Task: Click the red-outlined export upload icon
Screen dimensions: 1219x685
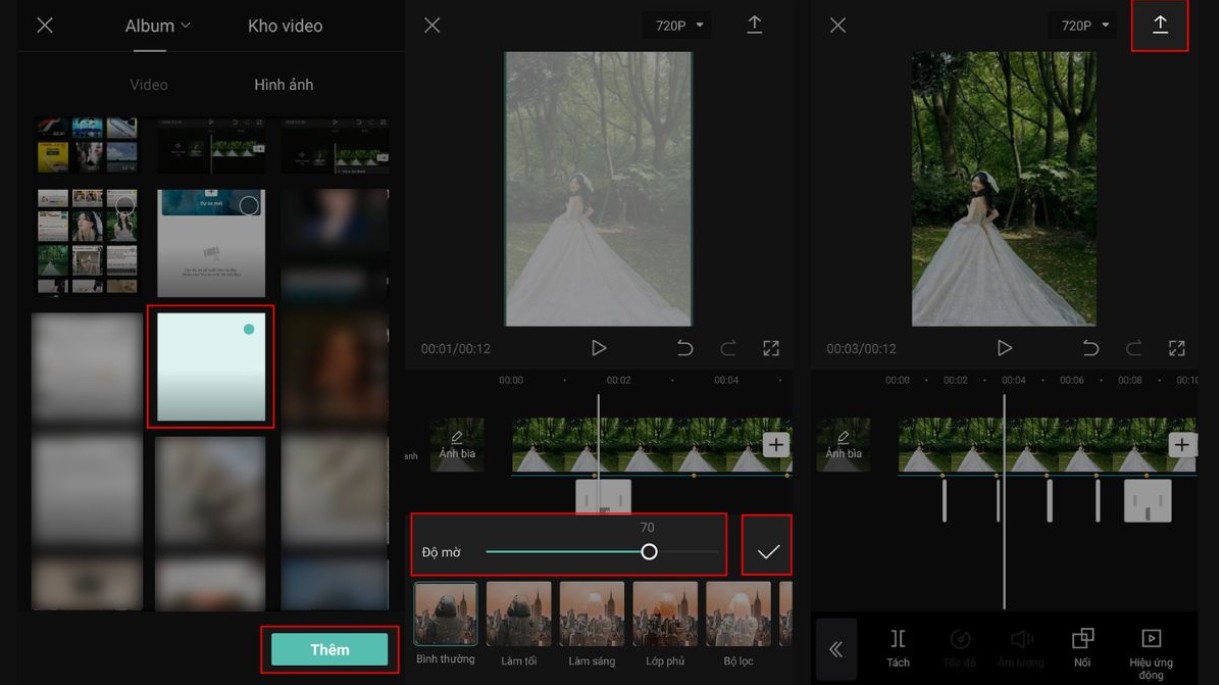Action: (x=1160, y=26)
